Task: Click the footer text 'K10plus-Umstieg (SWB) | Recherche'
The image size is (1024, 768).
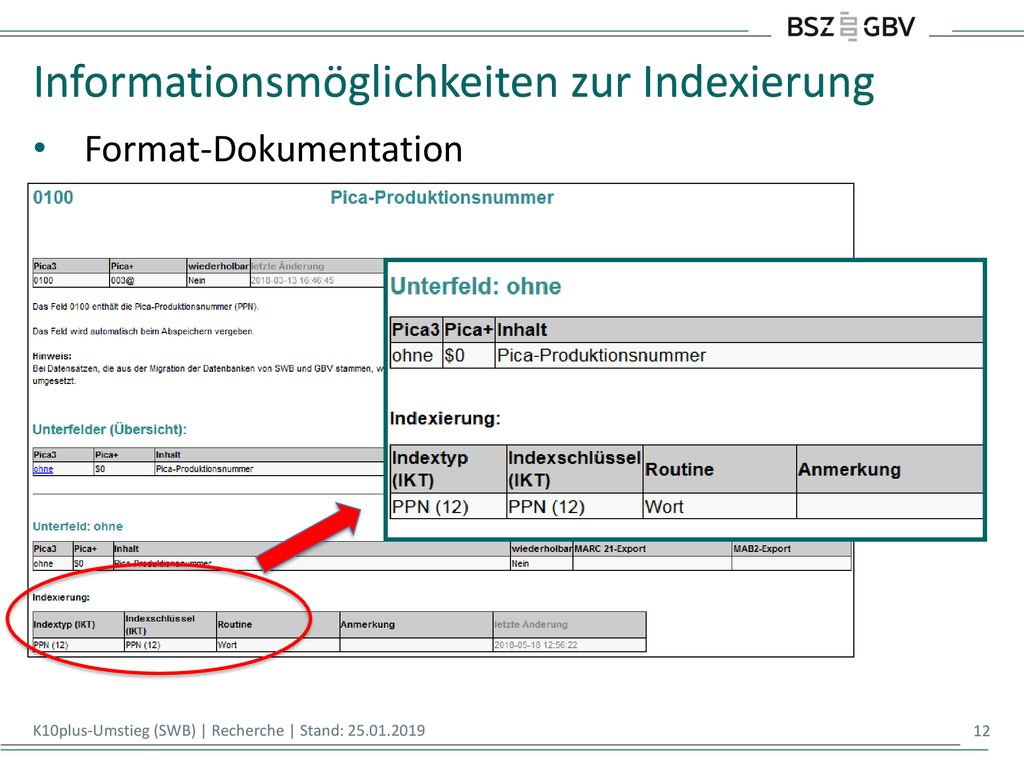Action: [x=158, y=730]
